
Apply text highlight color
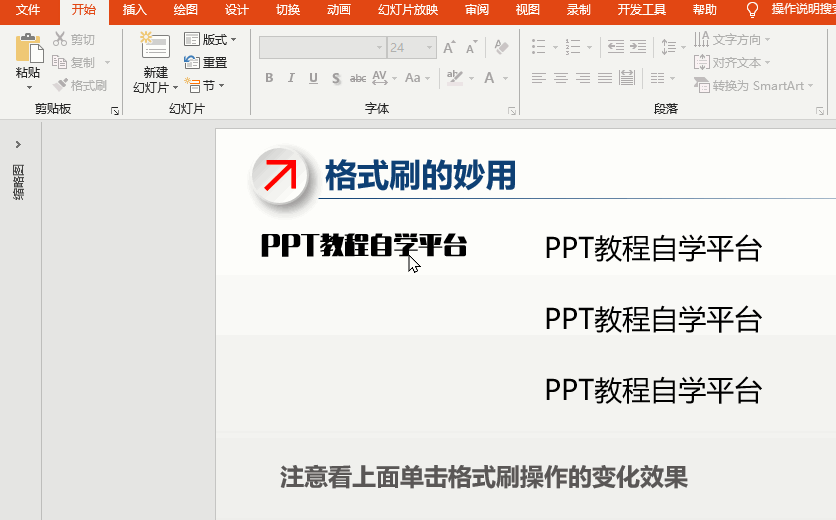pyautogui.click(x=454, y=78)
